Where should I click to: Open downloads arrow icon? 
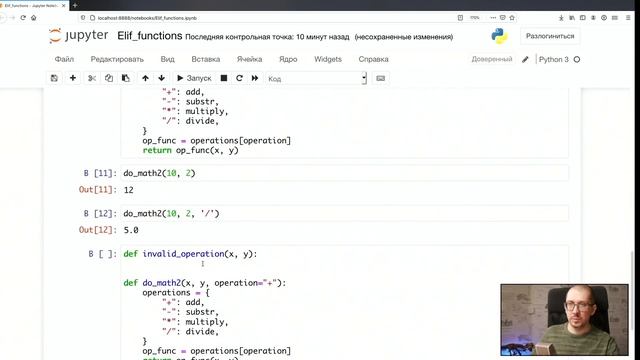coord(561,18)
